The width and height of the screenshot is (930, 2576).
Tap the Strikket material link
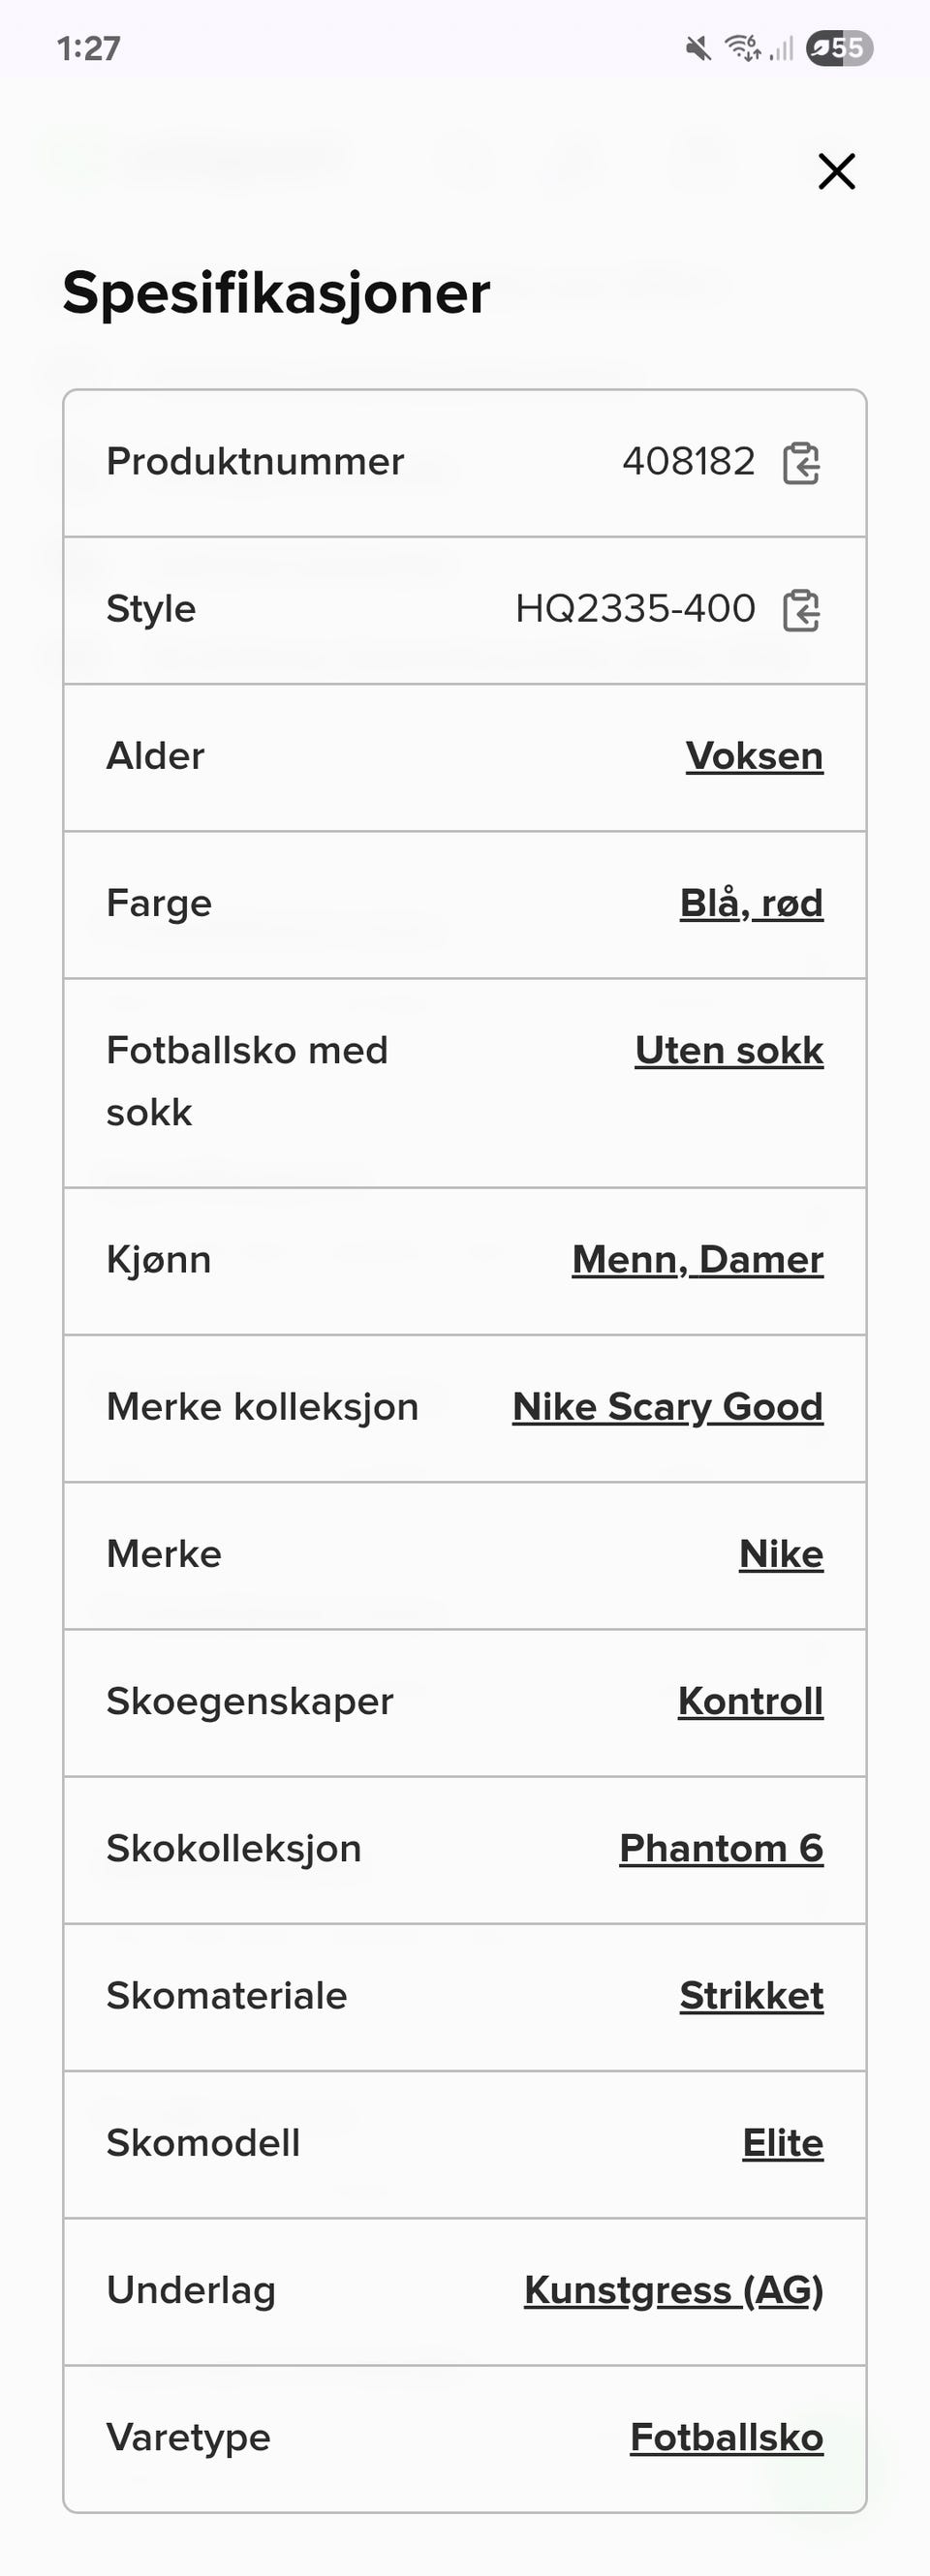pyautogui.click(x=751, y=1995)
